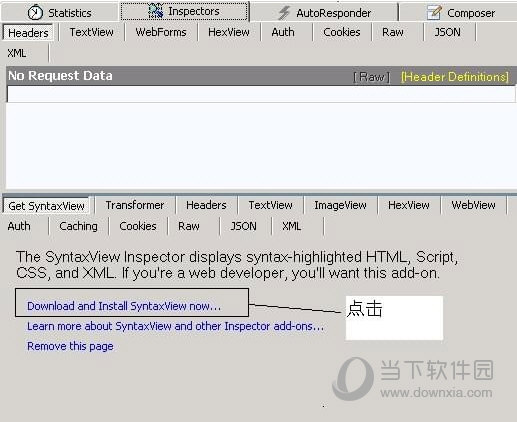Open the response TextView tab
Image resolution: width=517 pixels, height=422 pixels.
coord(271,205)
